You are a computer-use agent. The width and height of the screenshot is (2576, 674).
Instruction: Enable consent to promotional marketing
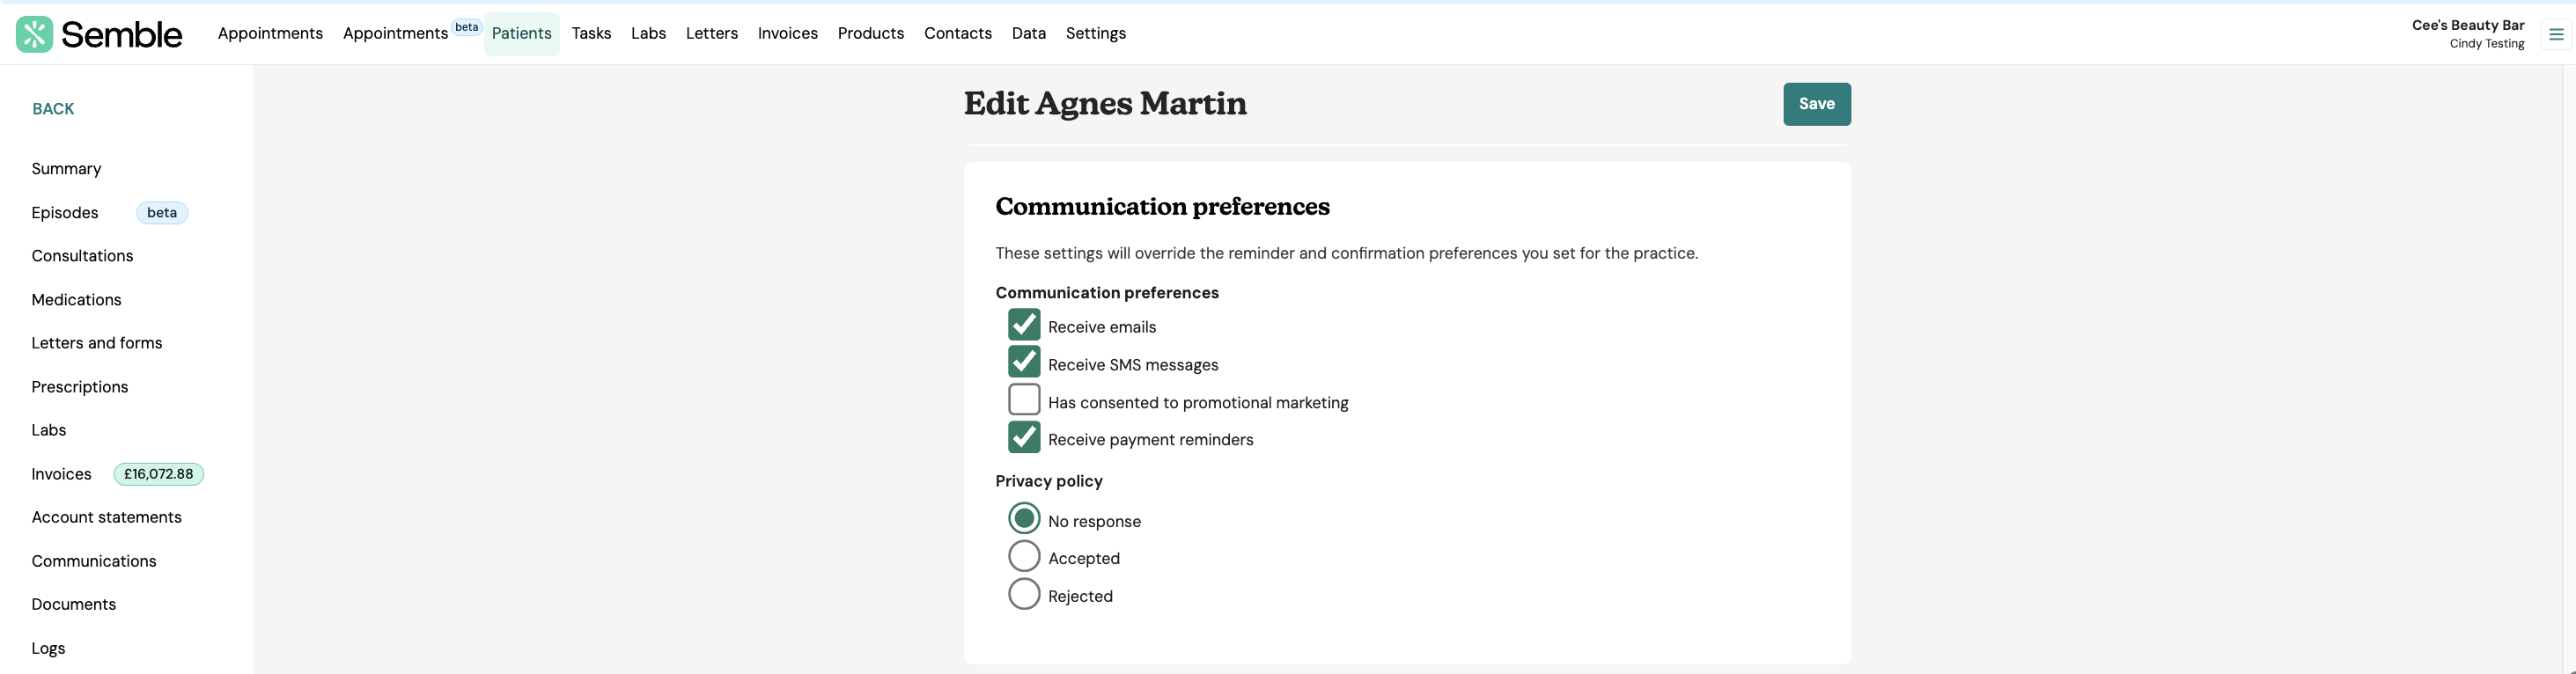[1024, 400]
